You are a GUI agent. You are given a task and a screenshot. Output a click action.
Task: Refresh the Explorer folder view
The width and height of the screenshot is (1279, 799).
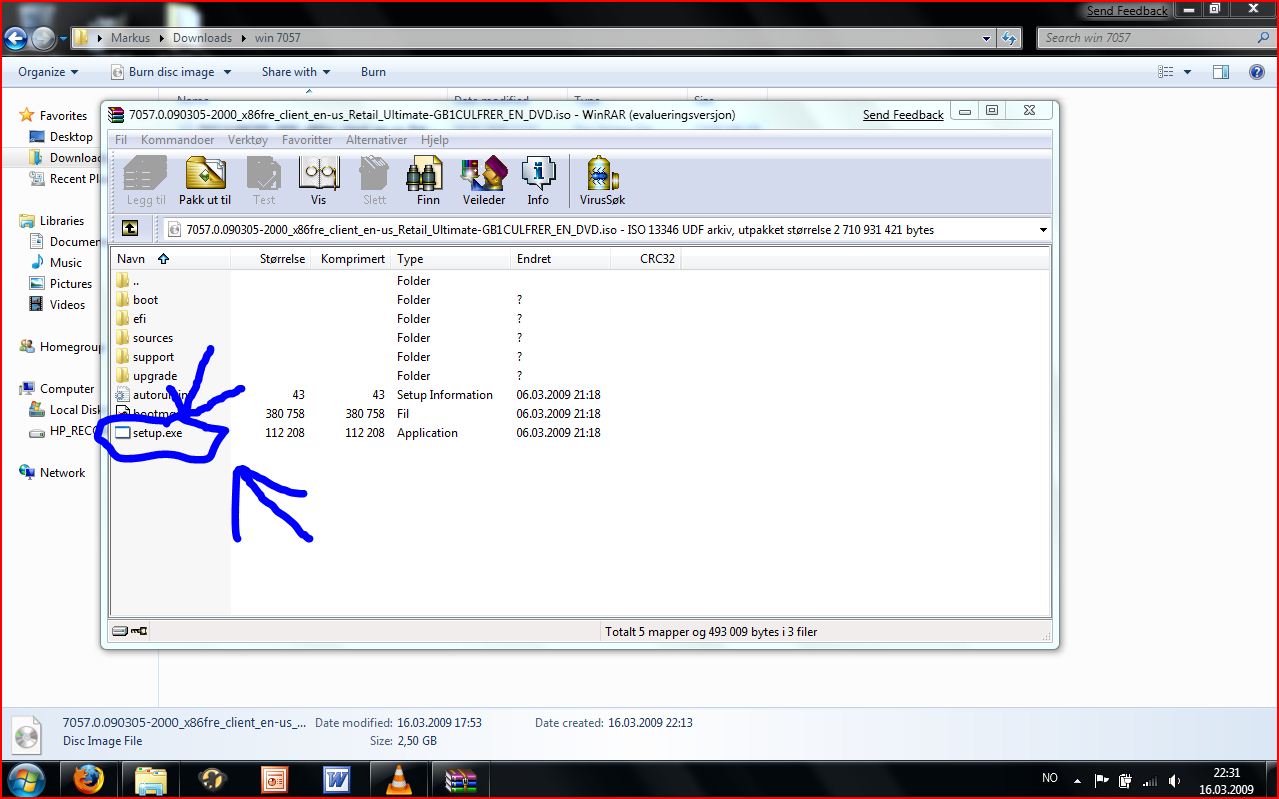1009,38
